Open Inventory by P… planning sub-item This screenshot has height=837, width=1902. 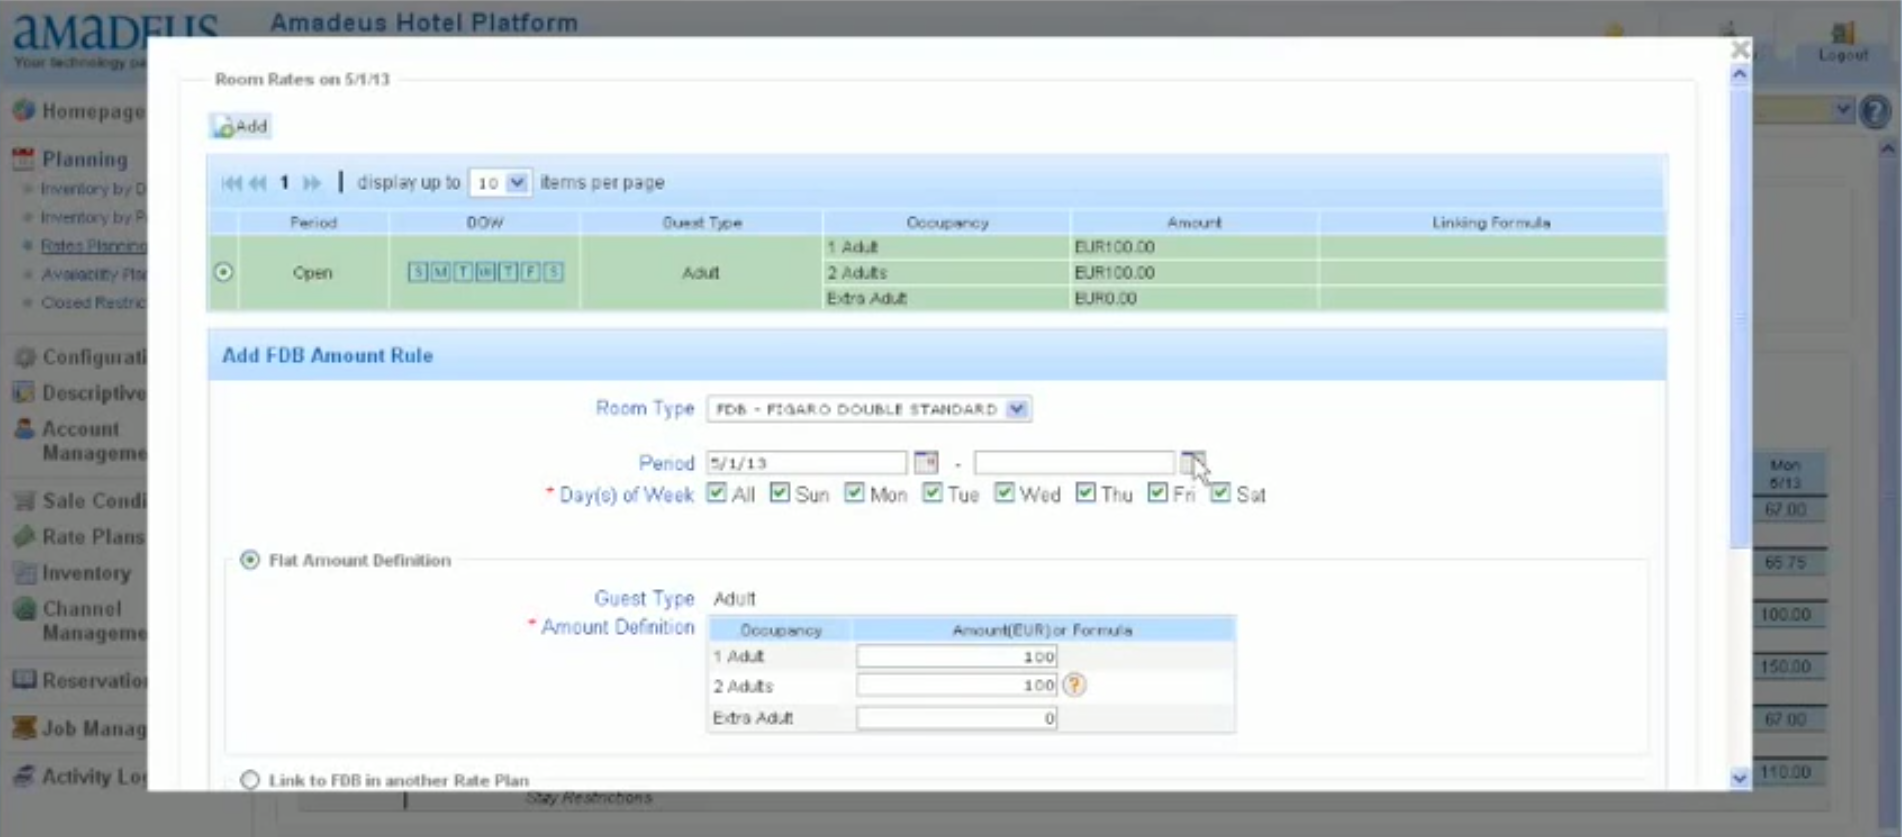coord(92,217)
